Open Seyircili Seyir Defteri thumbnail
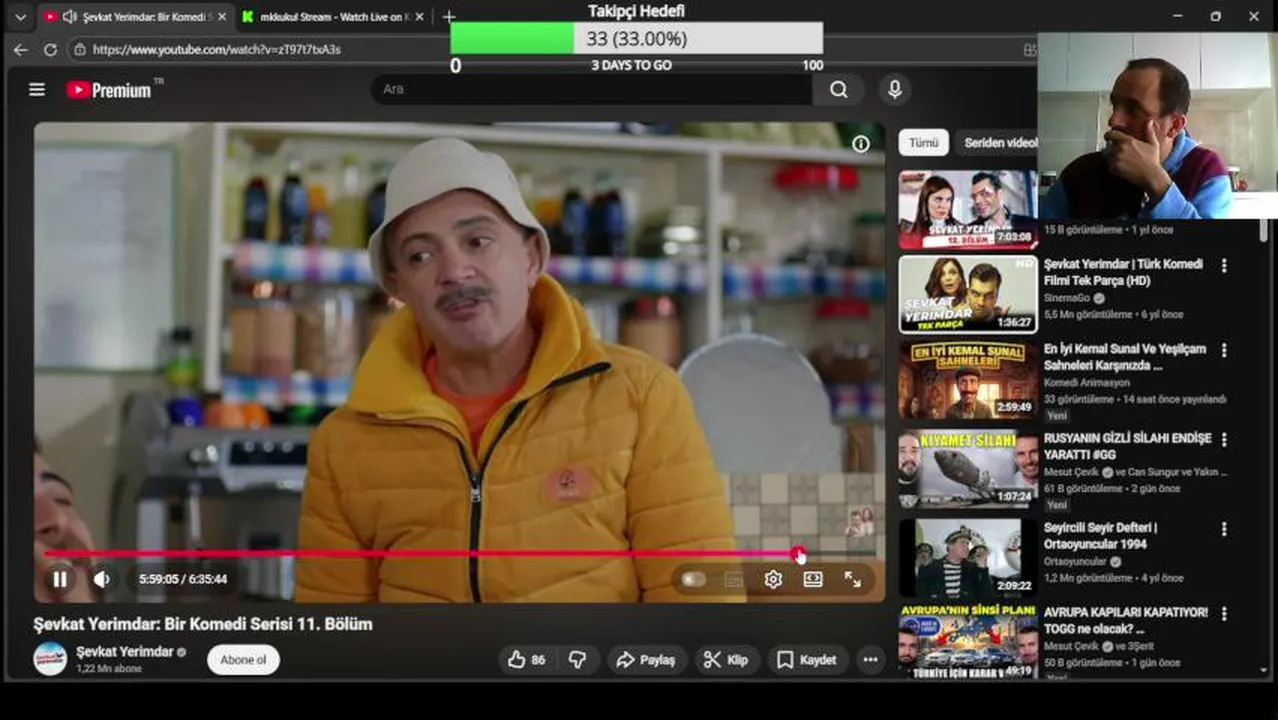Viewport: 1278px width, 720px height. click(968, 558)
